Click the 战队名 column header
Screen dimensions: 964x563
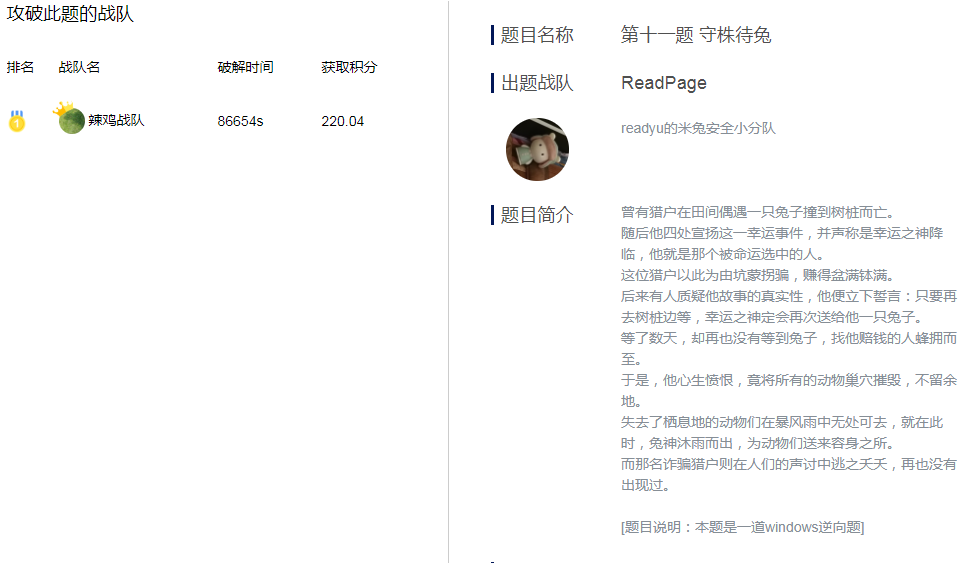click(x=79, y=67)
